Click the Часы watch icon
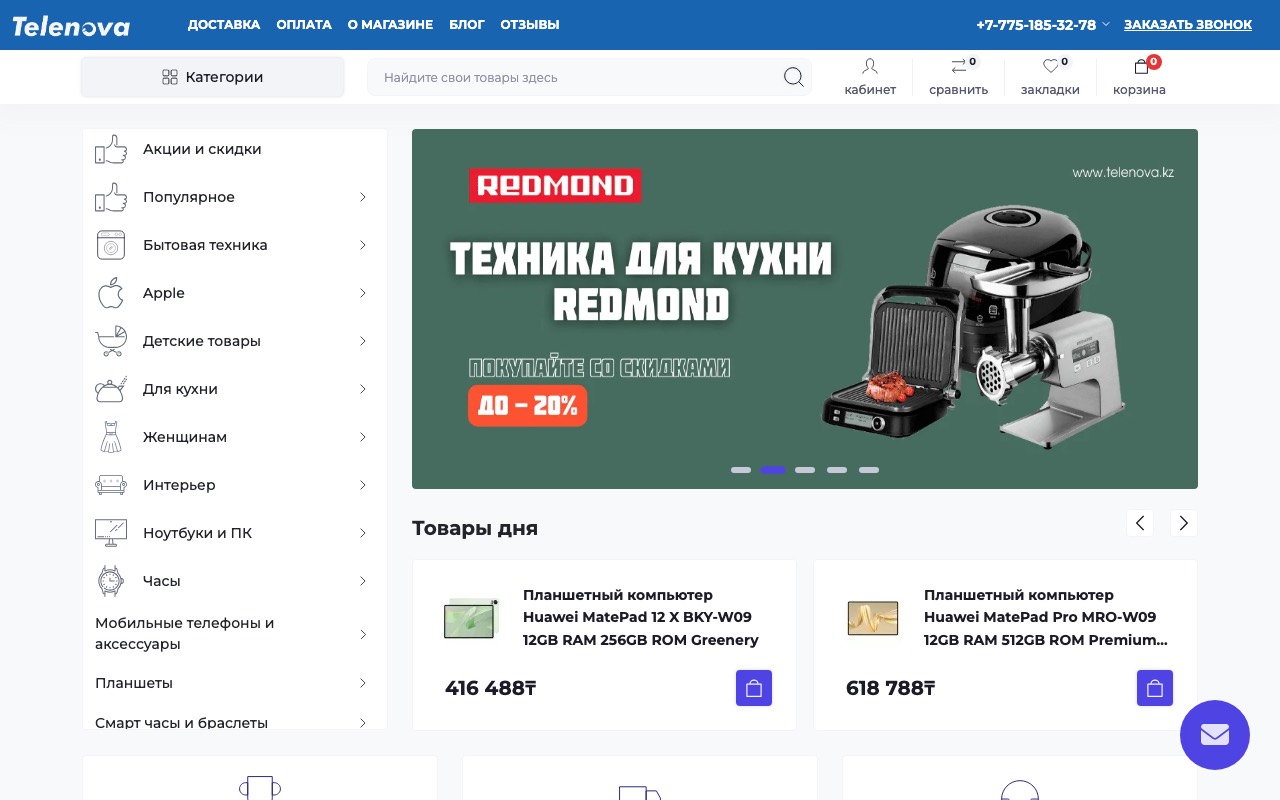Image resolution: width=1280 pixels, height=800 pixels. [x=111, y=581]
